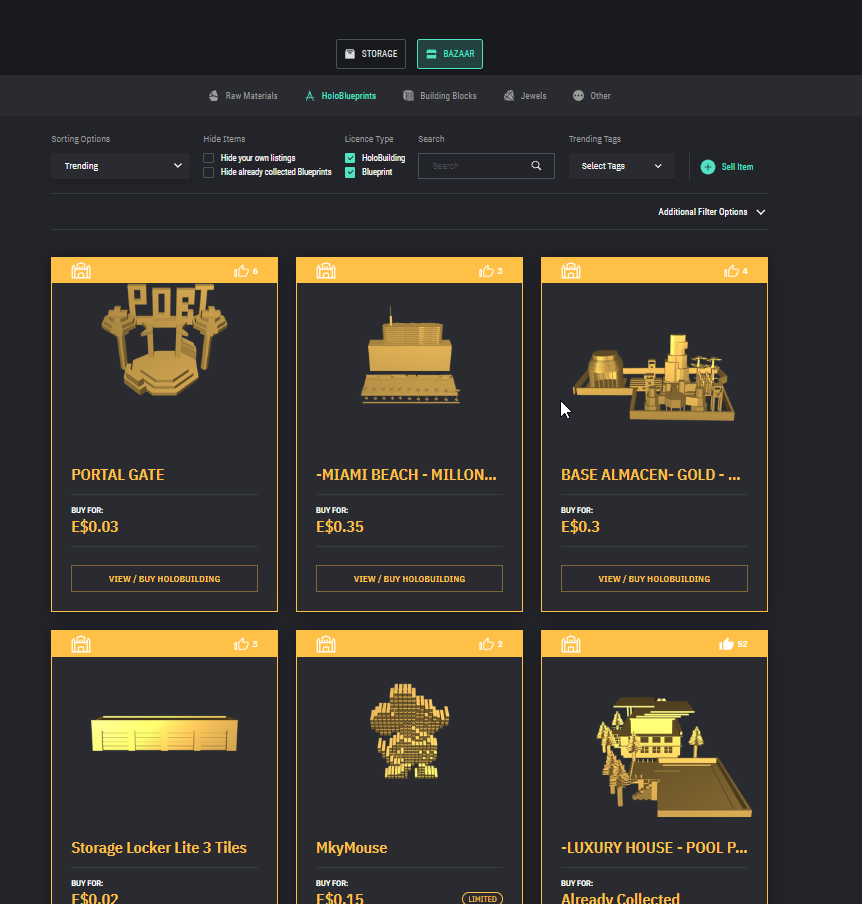Viewport: 862px width, 904px height.
Task: Click View / Buy Holobuilding for PORTAL GATE
Action: 164,578
